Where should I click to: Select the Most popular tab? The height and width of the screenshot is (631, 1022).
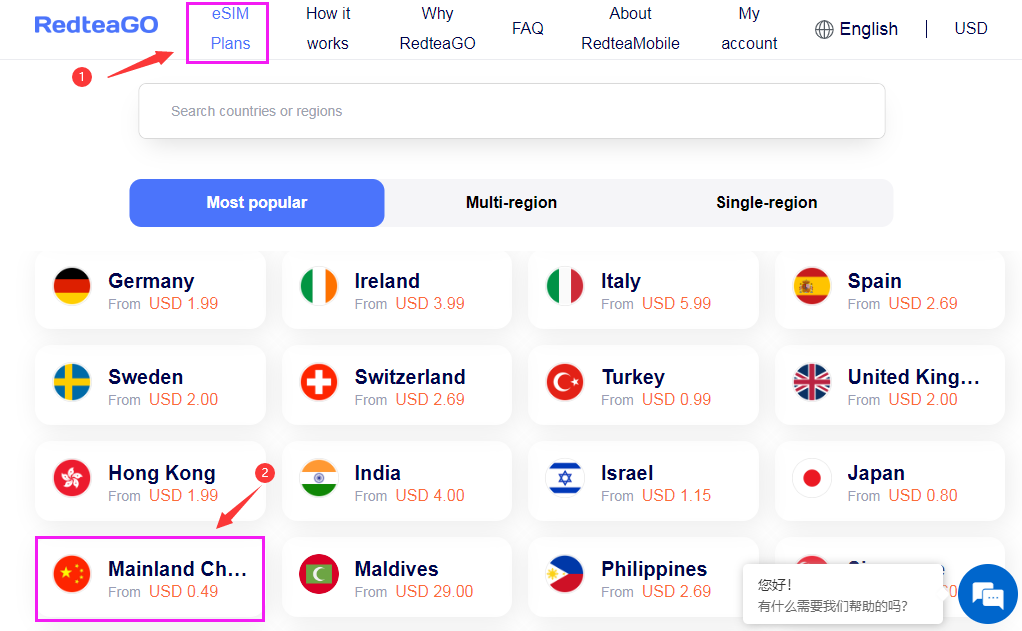click(257, 203)
